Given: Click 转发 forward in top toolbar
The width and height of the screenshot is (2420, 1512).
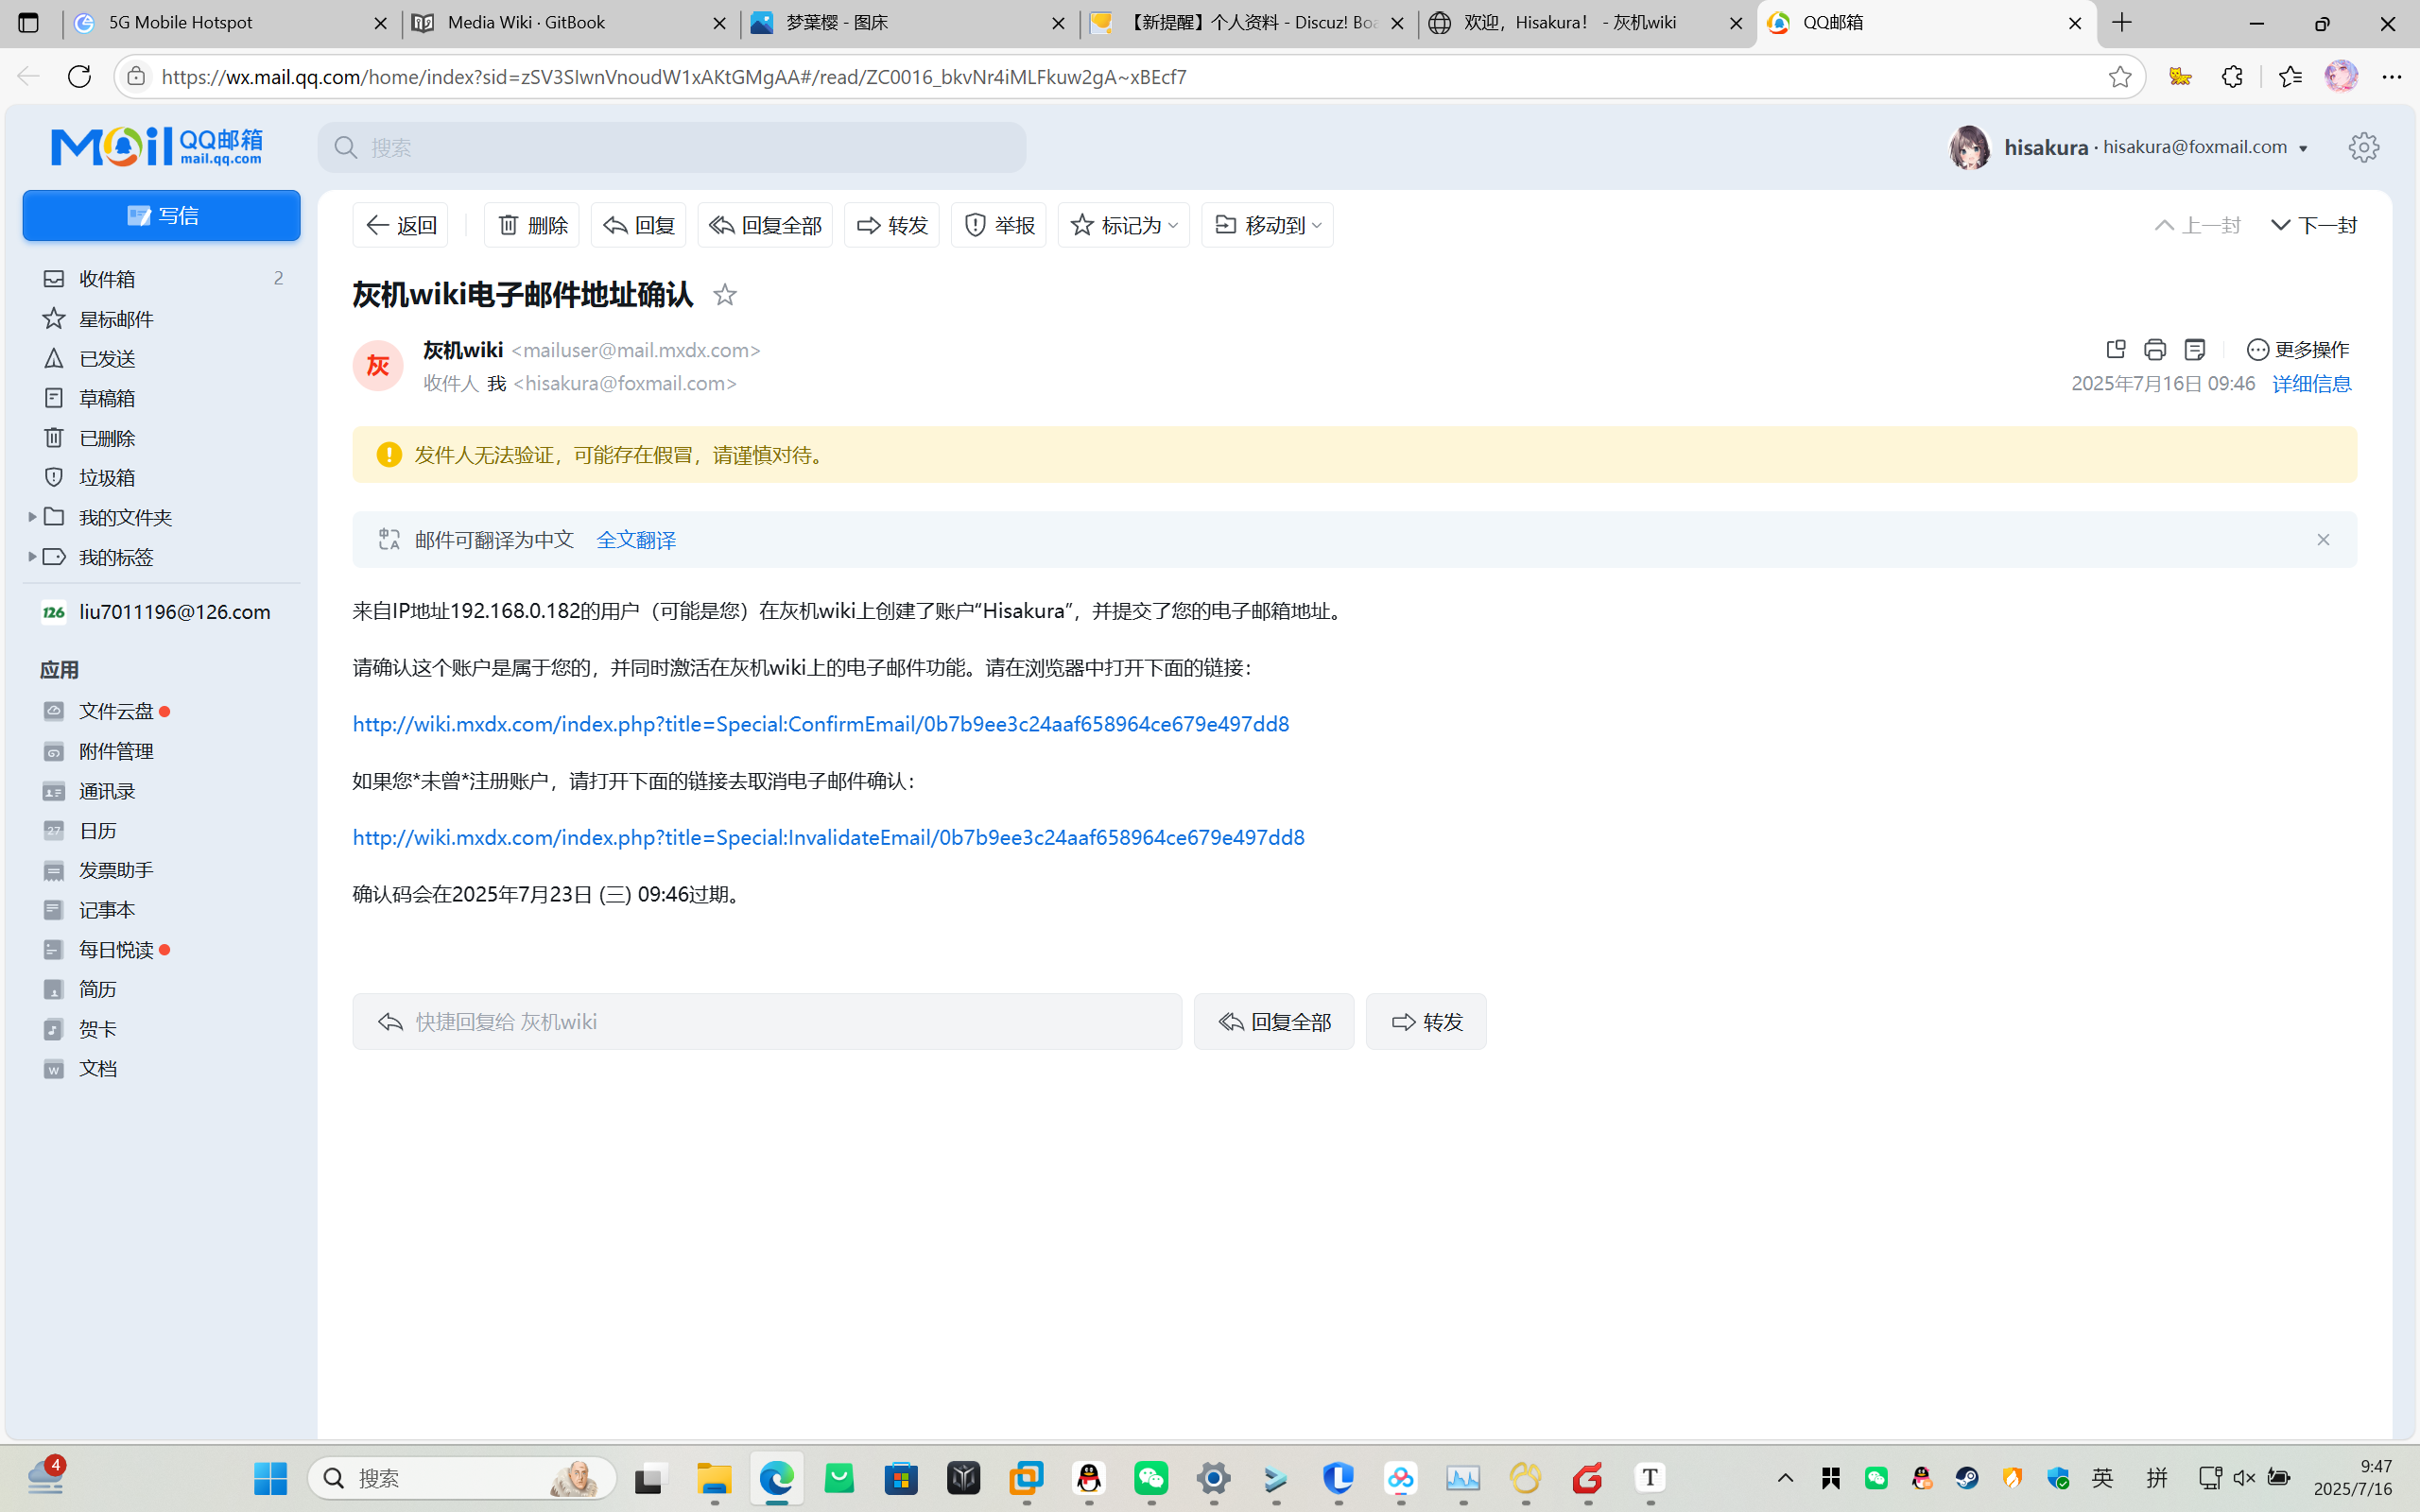Looking at the screenshot, I should [x=891, y=225].
